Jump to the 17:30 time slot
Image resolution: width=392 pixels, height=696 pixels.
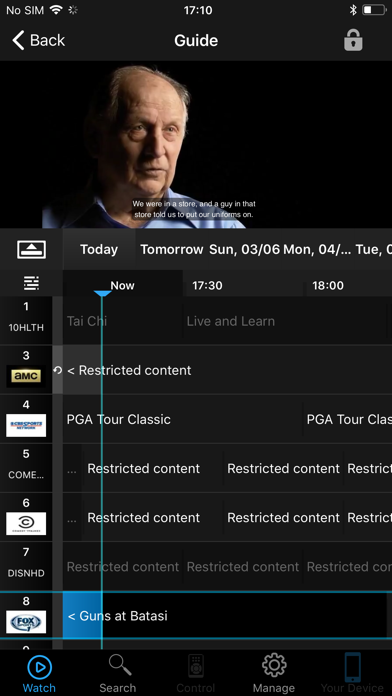(x=207, y=285)
